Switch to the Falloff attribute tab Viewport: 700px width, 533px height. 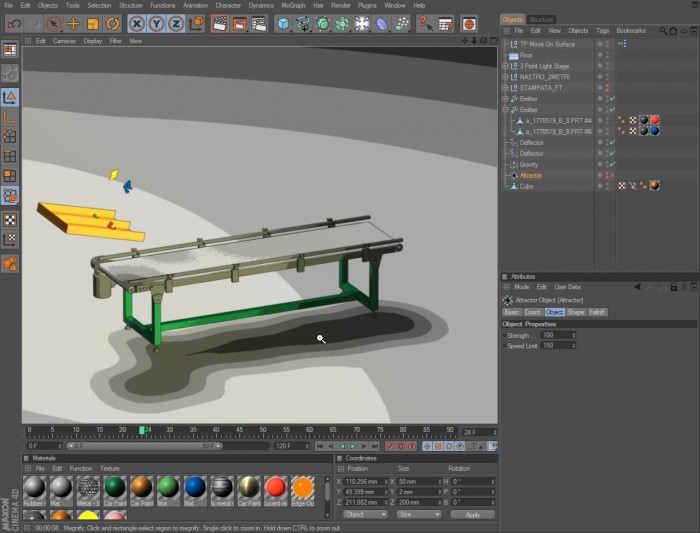597,312
